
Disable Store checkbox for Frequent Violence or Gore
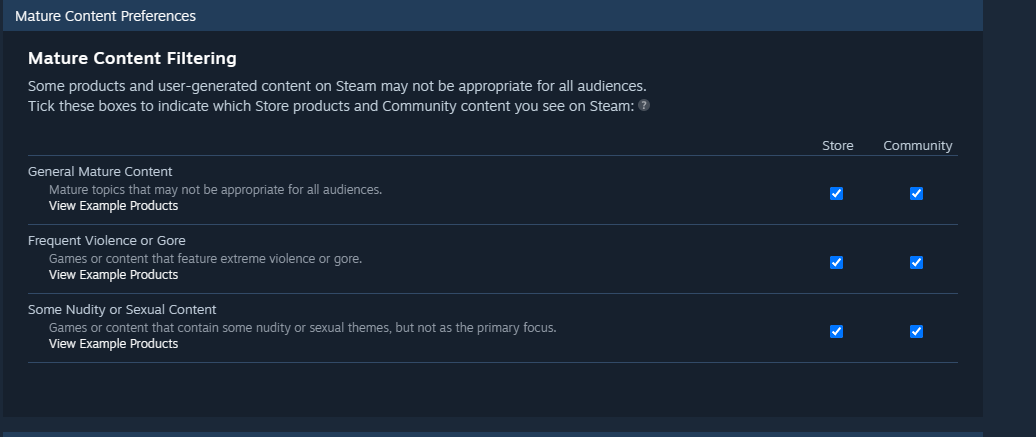(x=837, y=263)
